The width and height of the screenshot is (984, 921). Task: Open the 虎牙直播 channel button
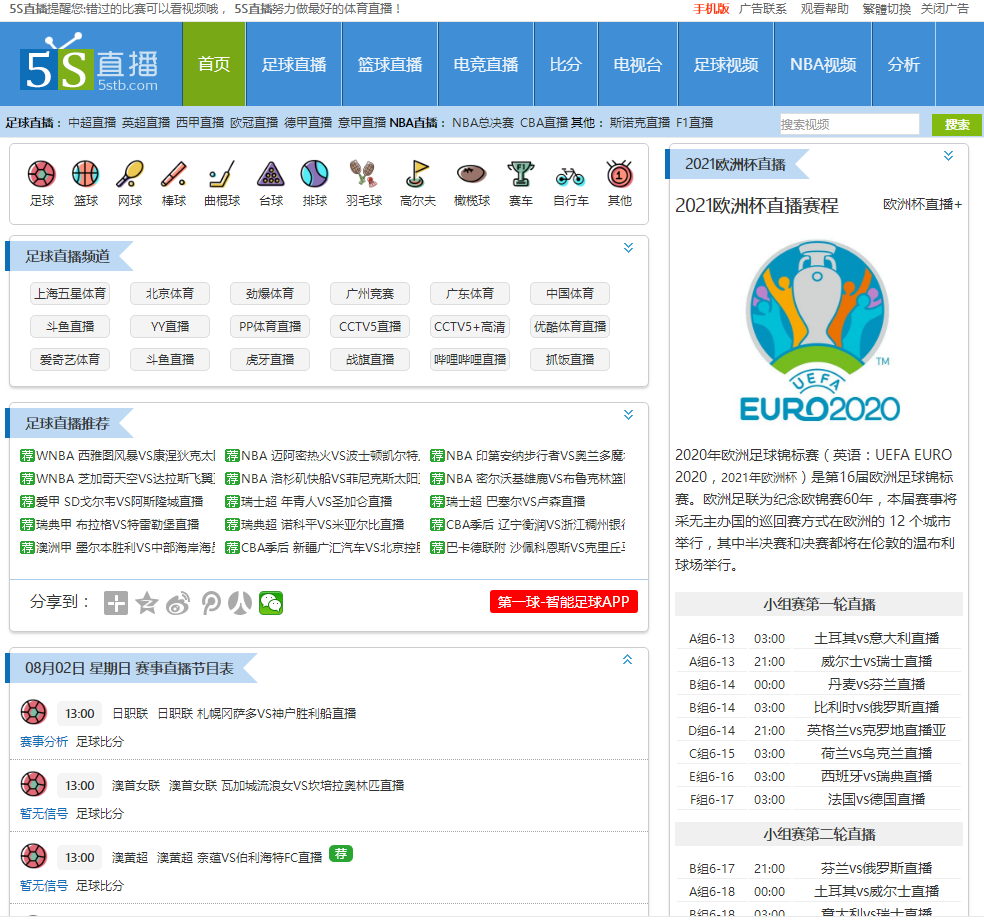pyautogui.click(x=270, y=359)
